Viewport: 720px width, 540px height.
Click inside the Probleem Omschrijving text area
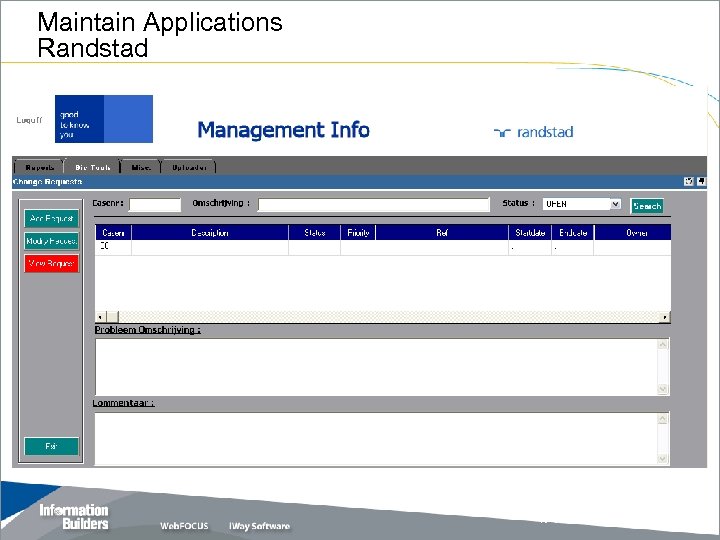point(377,366)
